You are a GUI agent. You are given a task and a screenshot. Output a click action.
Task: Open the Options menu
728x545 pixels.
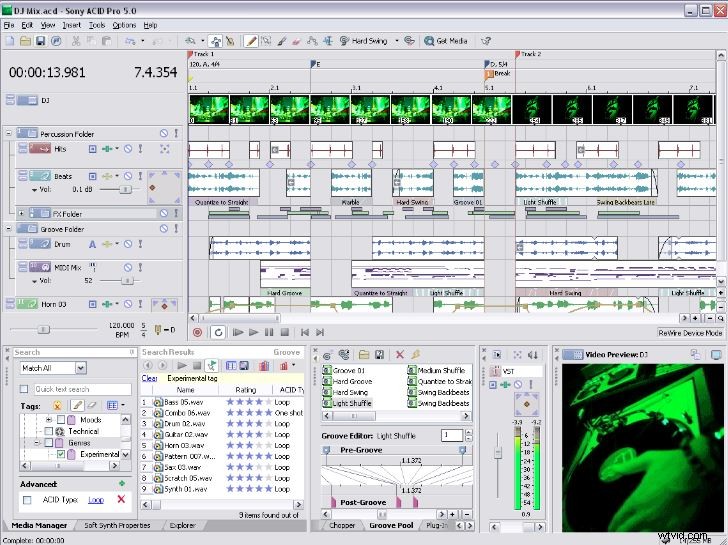(x=124, y=25)
